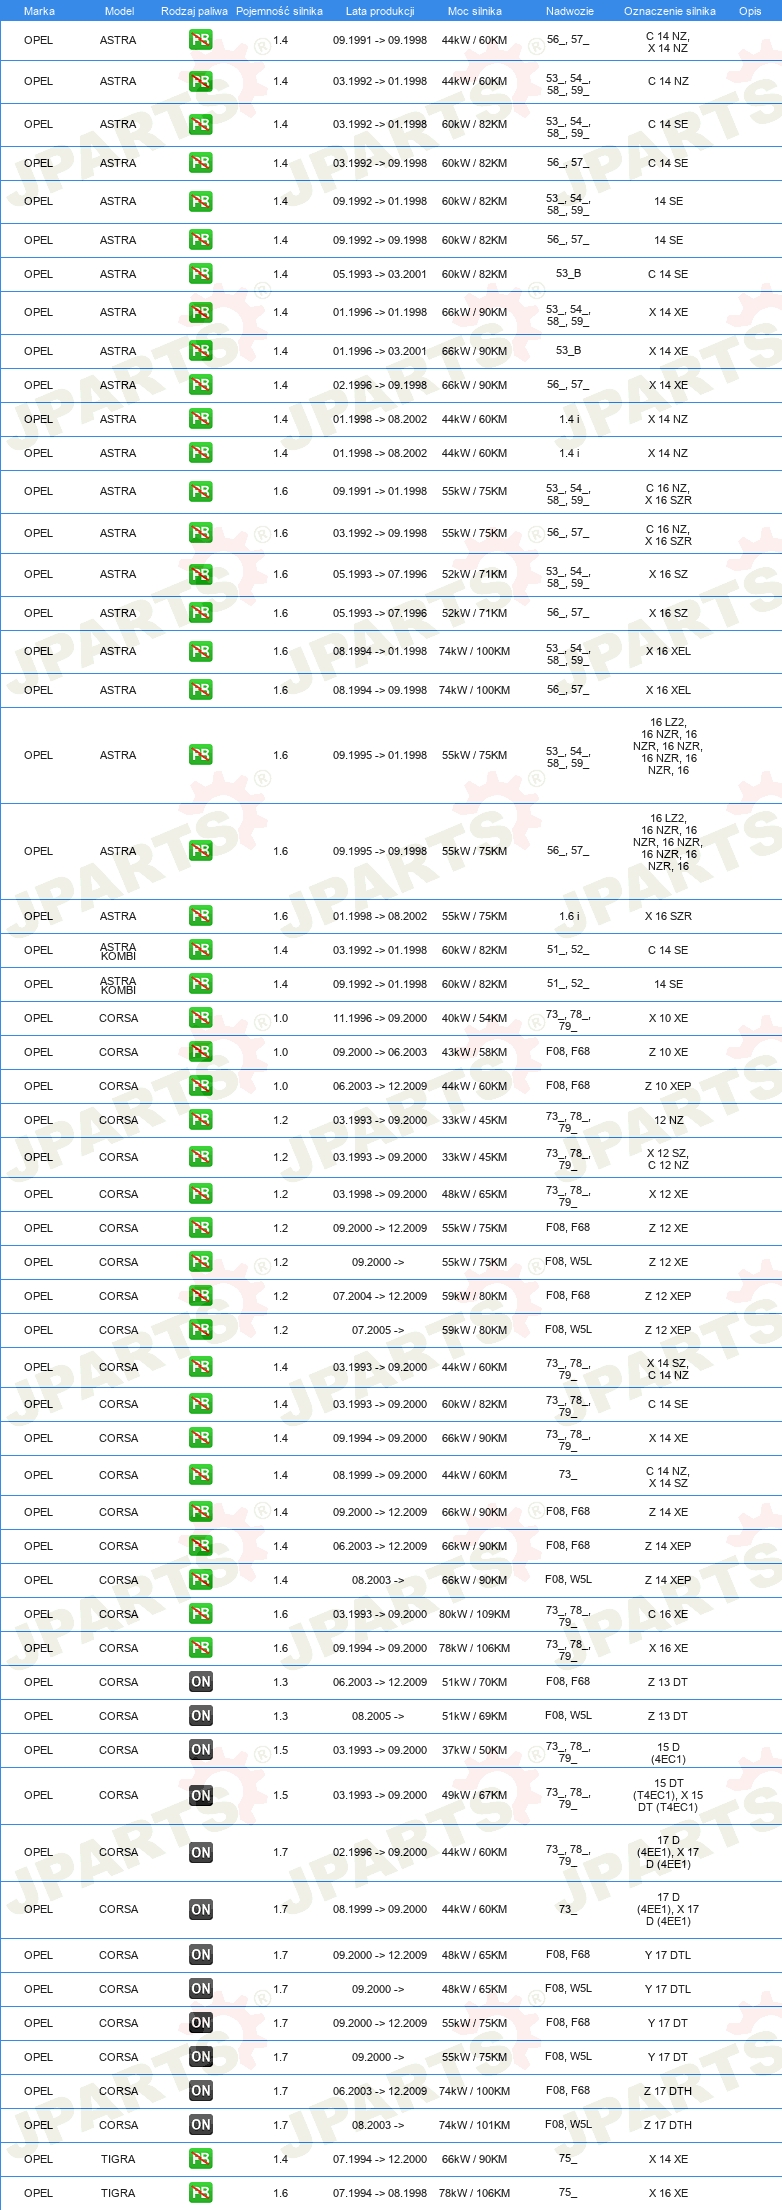Click diesel icon in Corsa Y 17 DTL F08, F68 row
This screenshot has height=2210, width=782.
pyautogui.click(x=201, y=1955)
